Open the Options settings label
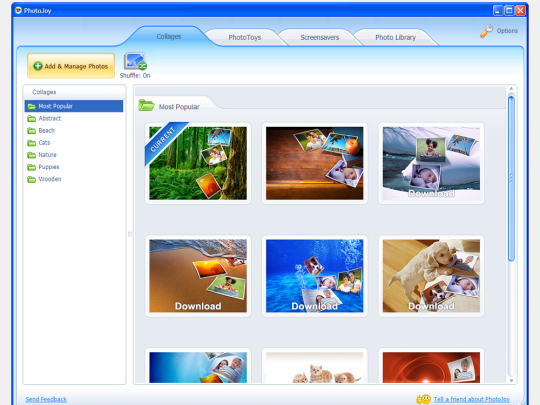 [x=507, y=31]
